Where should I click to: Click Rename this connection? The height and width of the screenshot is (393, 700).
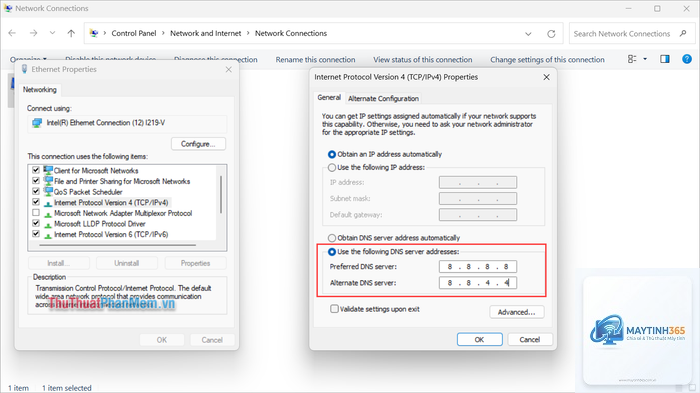click(315, 59)
